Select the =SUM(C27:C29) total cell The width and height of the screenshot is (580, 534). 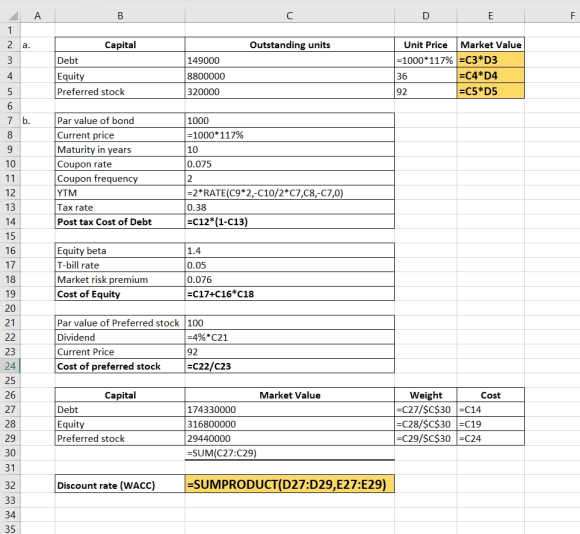[290, 453]
